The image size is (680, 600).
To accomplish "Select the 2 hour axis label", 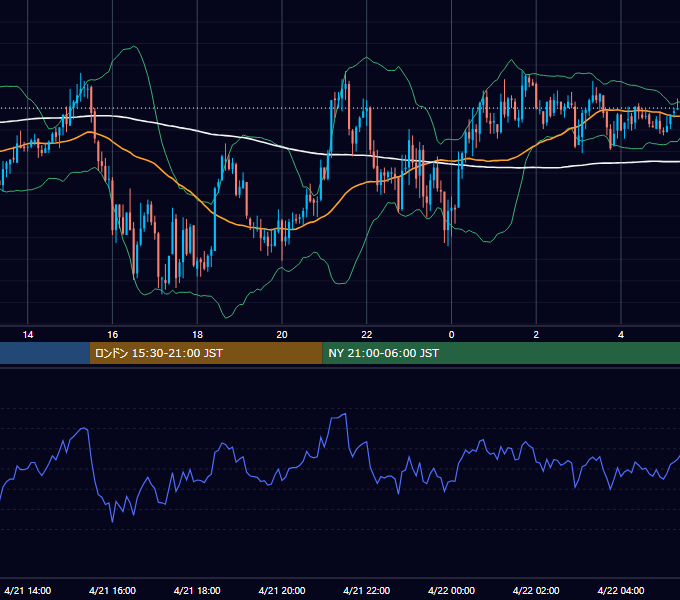I will 536,335.
